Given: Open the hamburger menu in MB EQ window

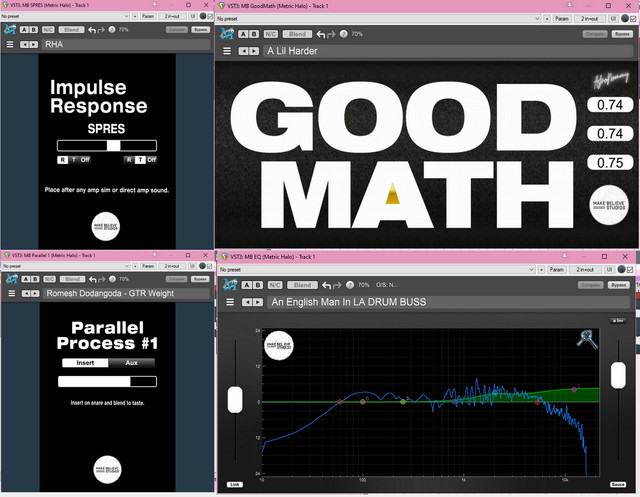Looking at the screenshot, I should click(230, 302).
